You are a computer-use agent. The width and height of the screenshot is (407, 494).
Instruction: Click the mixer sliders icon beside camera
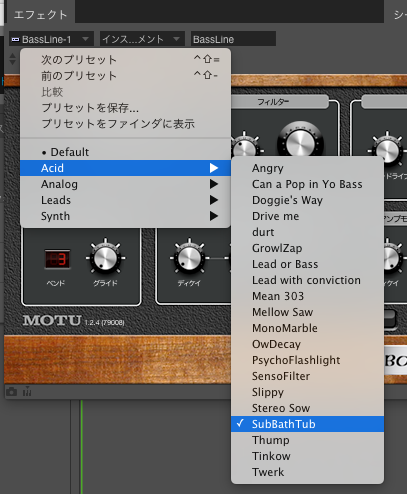tap(27, 391)
